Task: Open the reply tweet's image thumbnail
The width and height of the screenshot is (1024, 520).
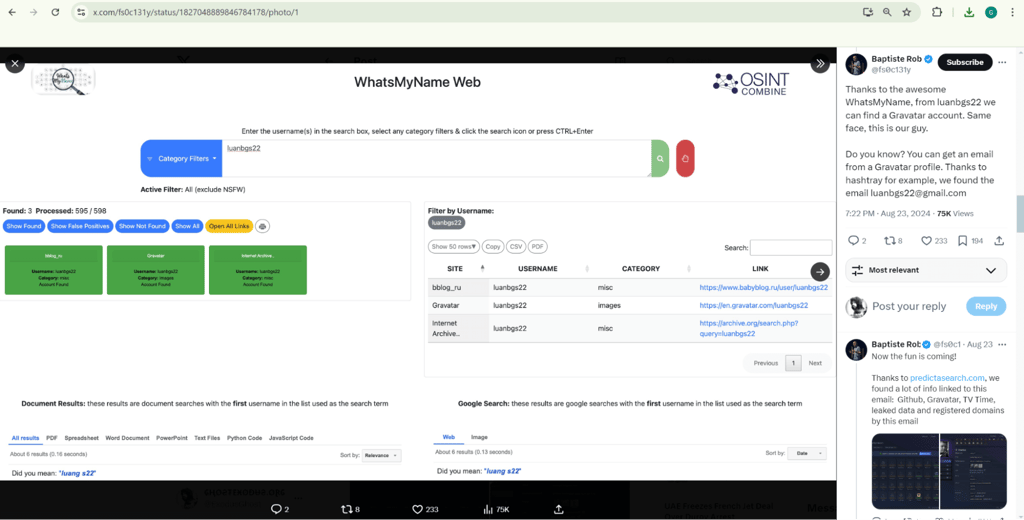Action: [939, 471]
